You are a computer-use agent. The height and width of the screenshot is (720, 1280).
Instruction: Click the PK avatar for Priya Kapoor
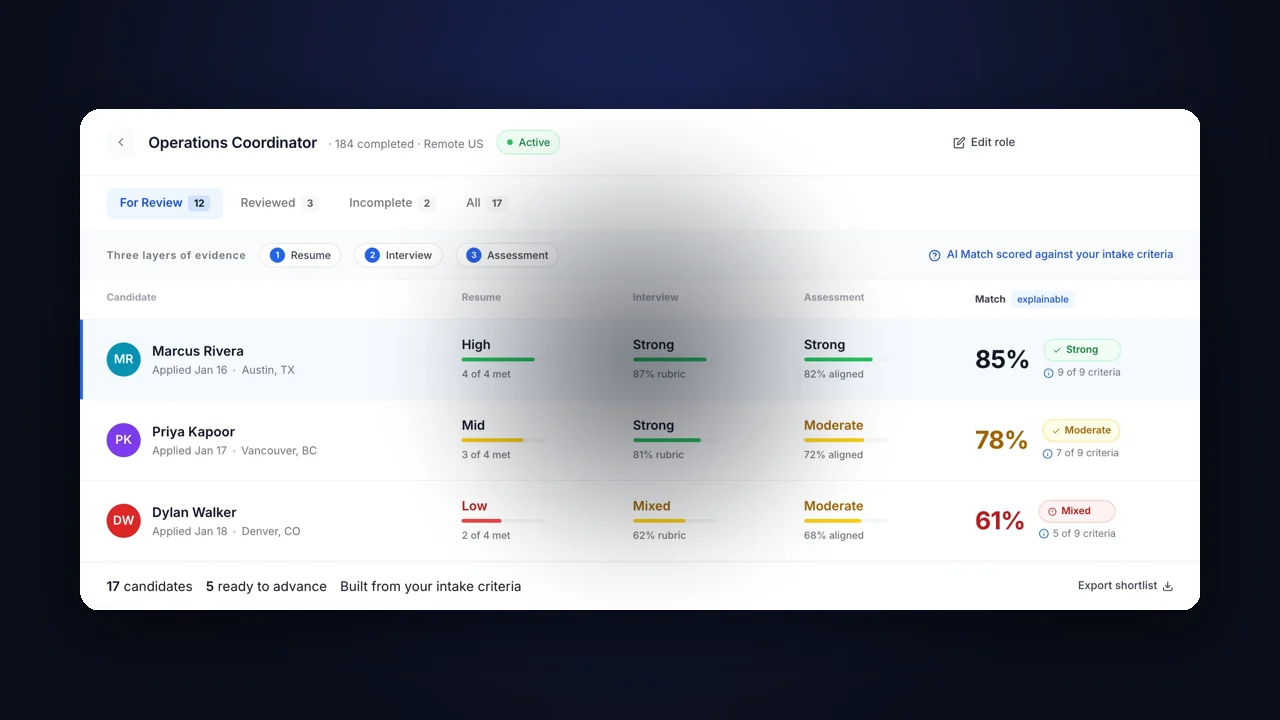tap(124, 440)
